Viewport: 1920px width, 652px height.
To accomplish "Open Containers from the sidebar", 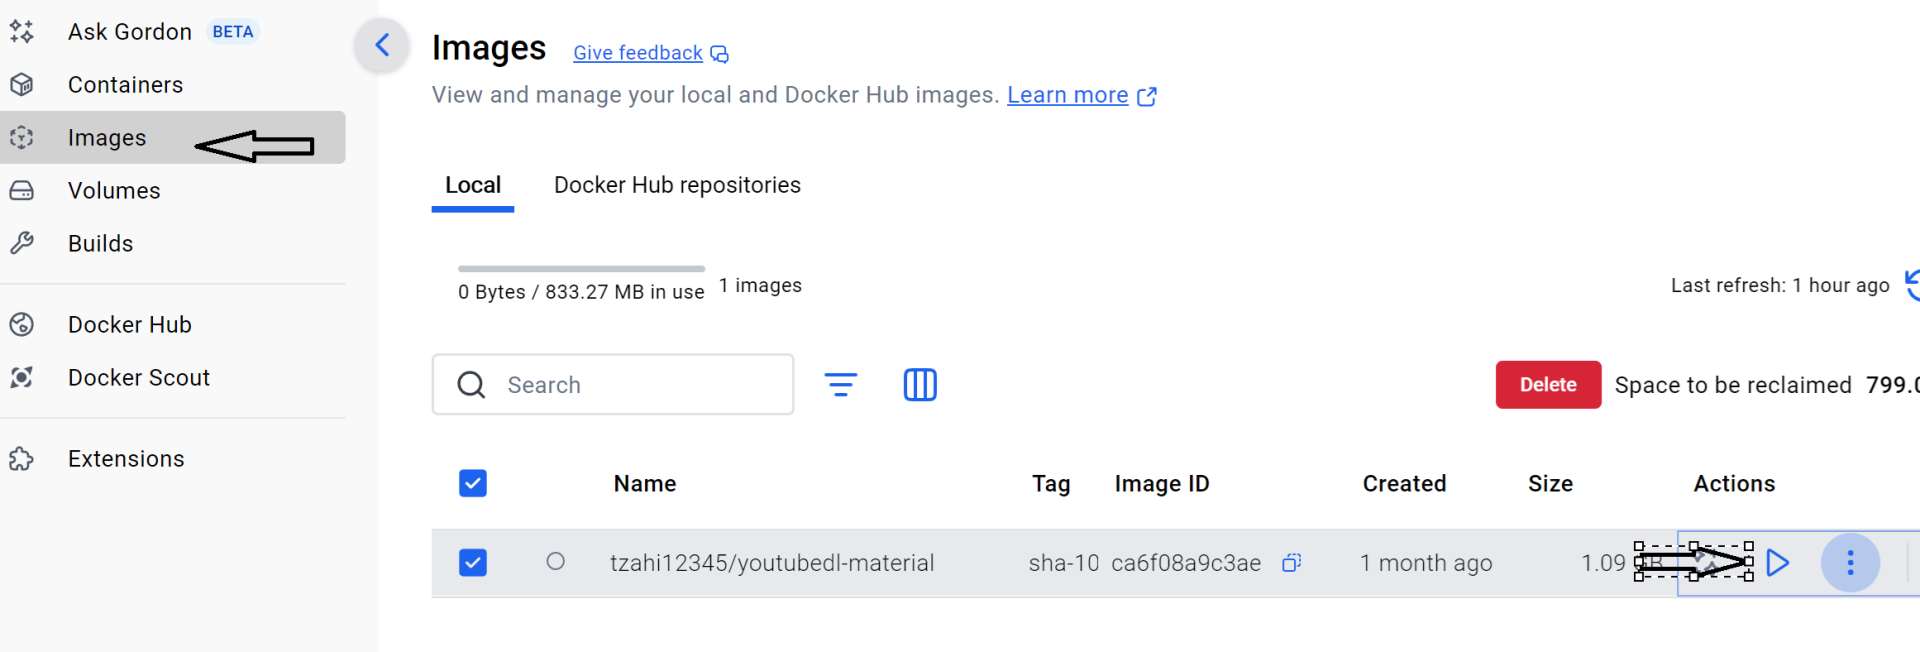I will pyautogui.click(x=125, y=85).
